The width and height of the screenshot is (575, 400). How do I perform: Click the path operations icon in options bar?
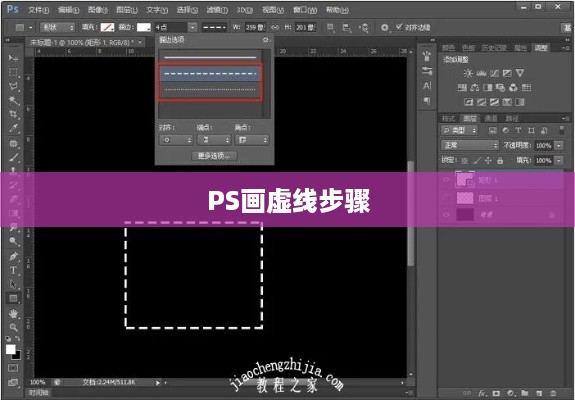[x=330, y=27]
